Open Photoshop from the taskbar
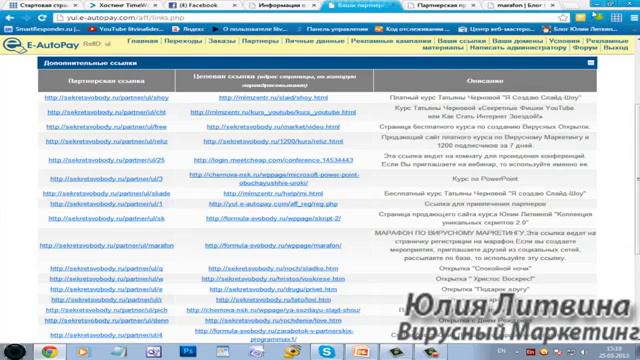The height and width of the screenshot is (360, 640). [x=188, y=351]
